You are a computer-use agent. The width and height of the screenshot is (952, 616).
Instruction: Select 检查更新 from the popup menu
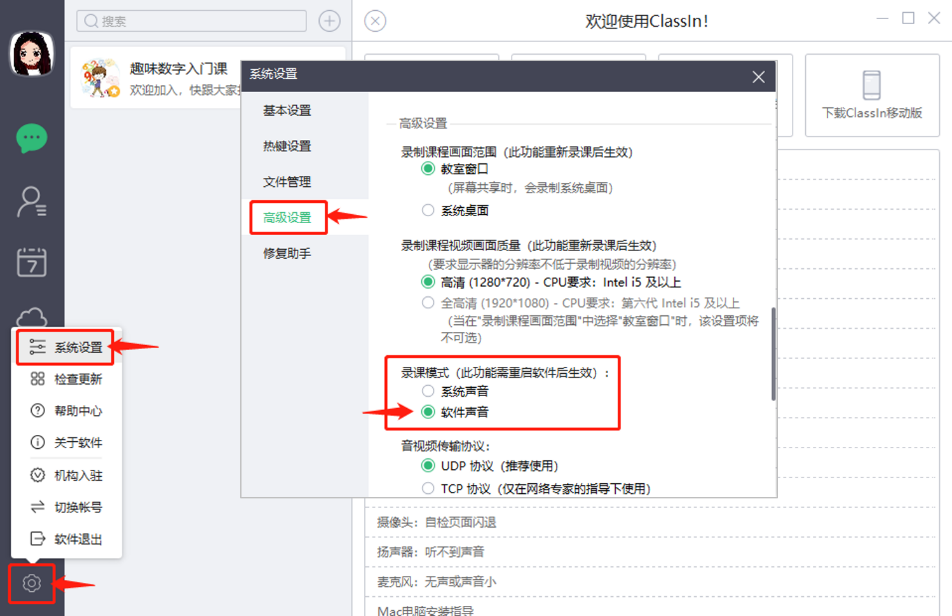click(66, 379)
